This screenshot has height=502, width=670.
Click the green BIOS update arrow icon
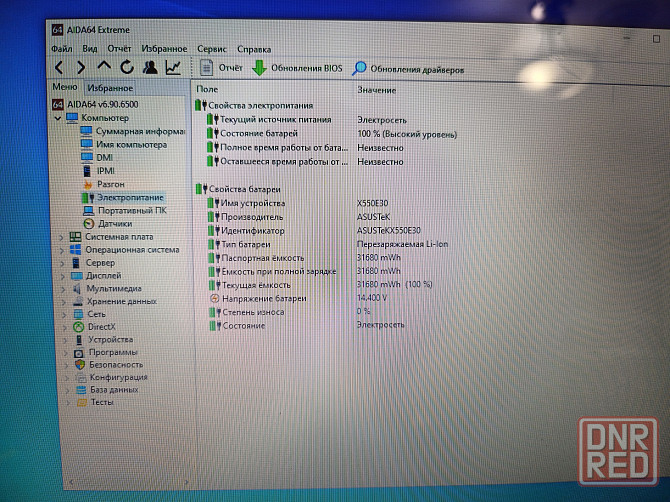pos(259,68)
